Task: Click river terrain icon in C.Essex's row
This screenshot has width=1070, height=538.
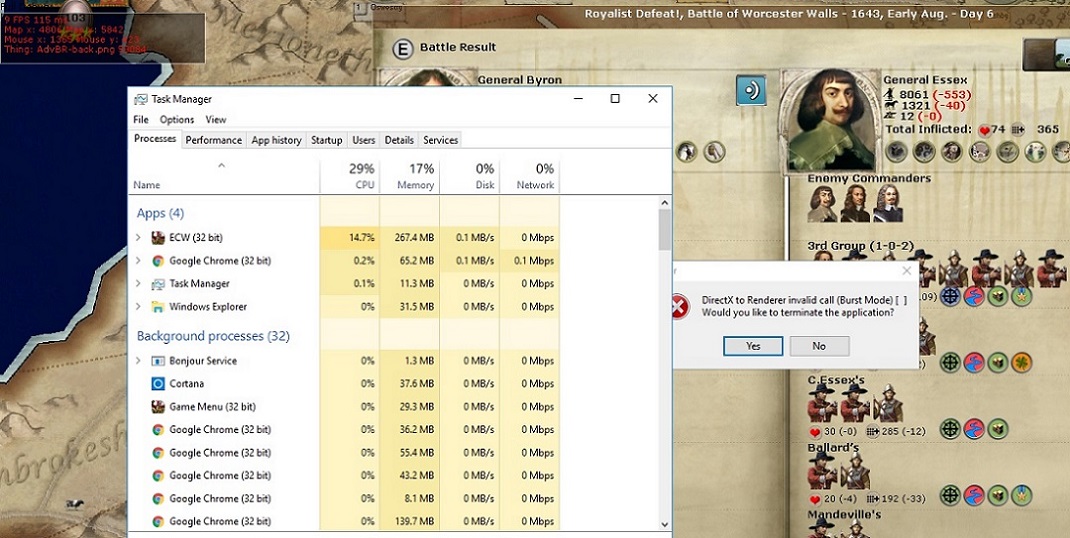Action: [974, 429]
